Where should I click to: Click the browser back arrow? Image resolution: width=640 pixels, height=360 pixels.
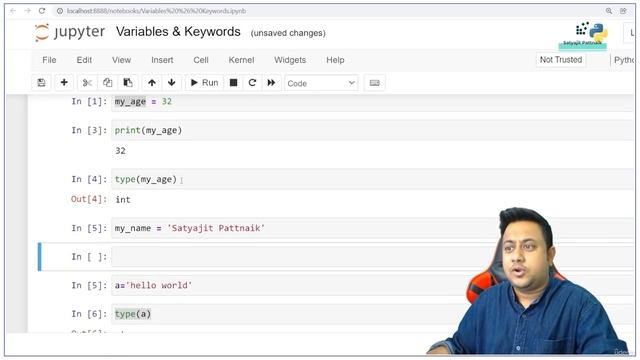(x=13, y=11)
